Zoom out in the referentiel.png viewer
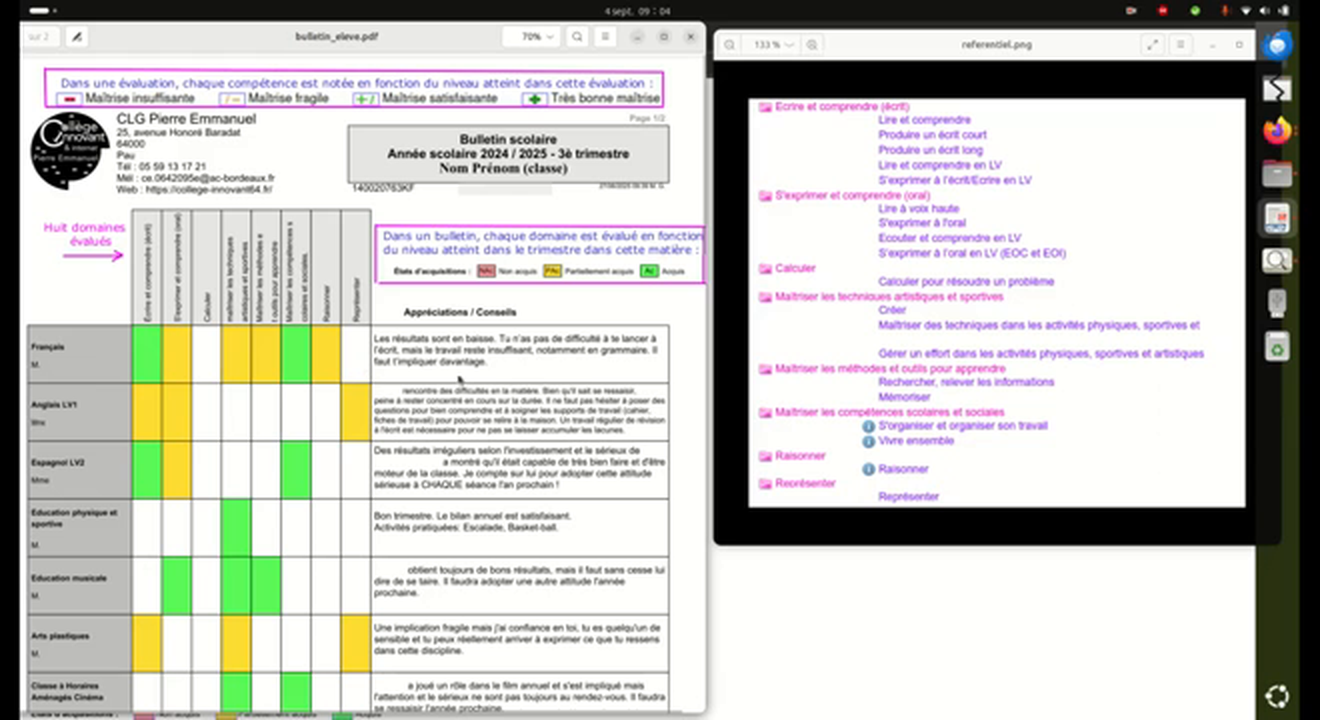 tap(730, 45)
